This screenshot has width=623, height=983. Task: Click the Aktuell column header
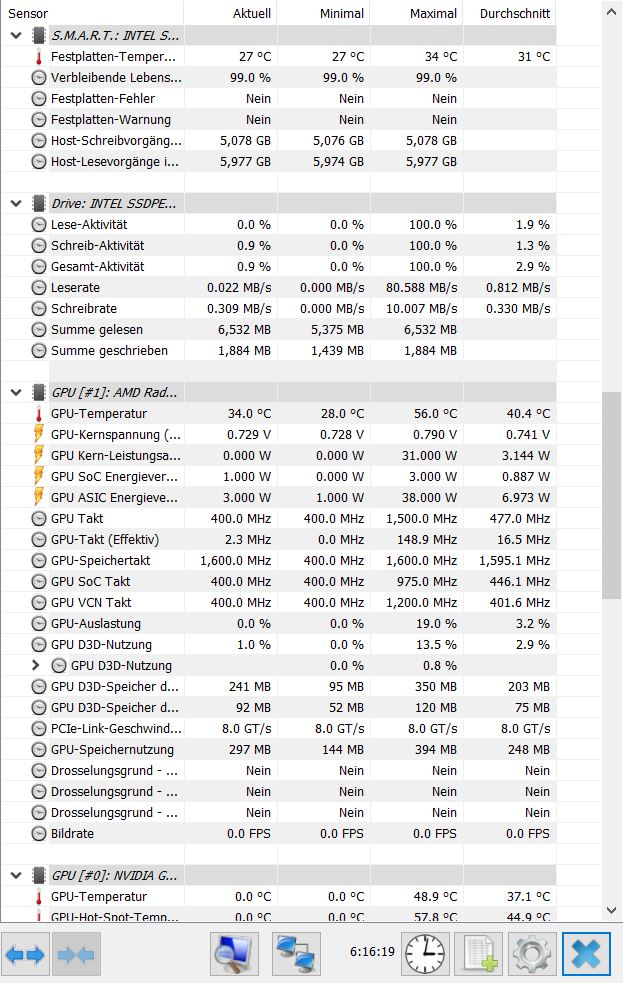pyautogui.click(x=231, y=13)
